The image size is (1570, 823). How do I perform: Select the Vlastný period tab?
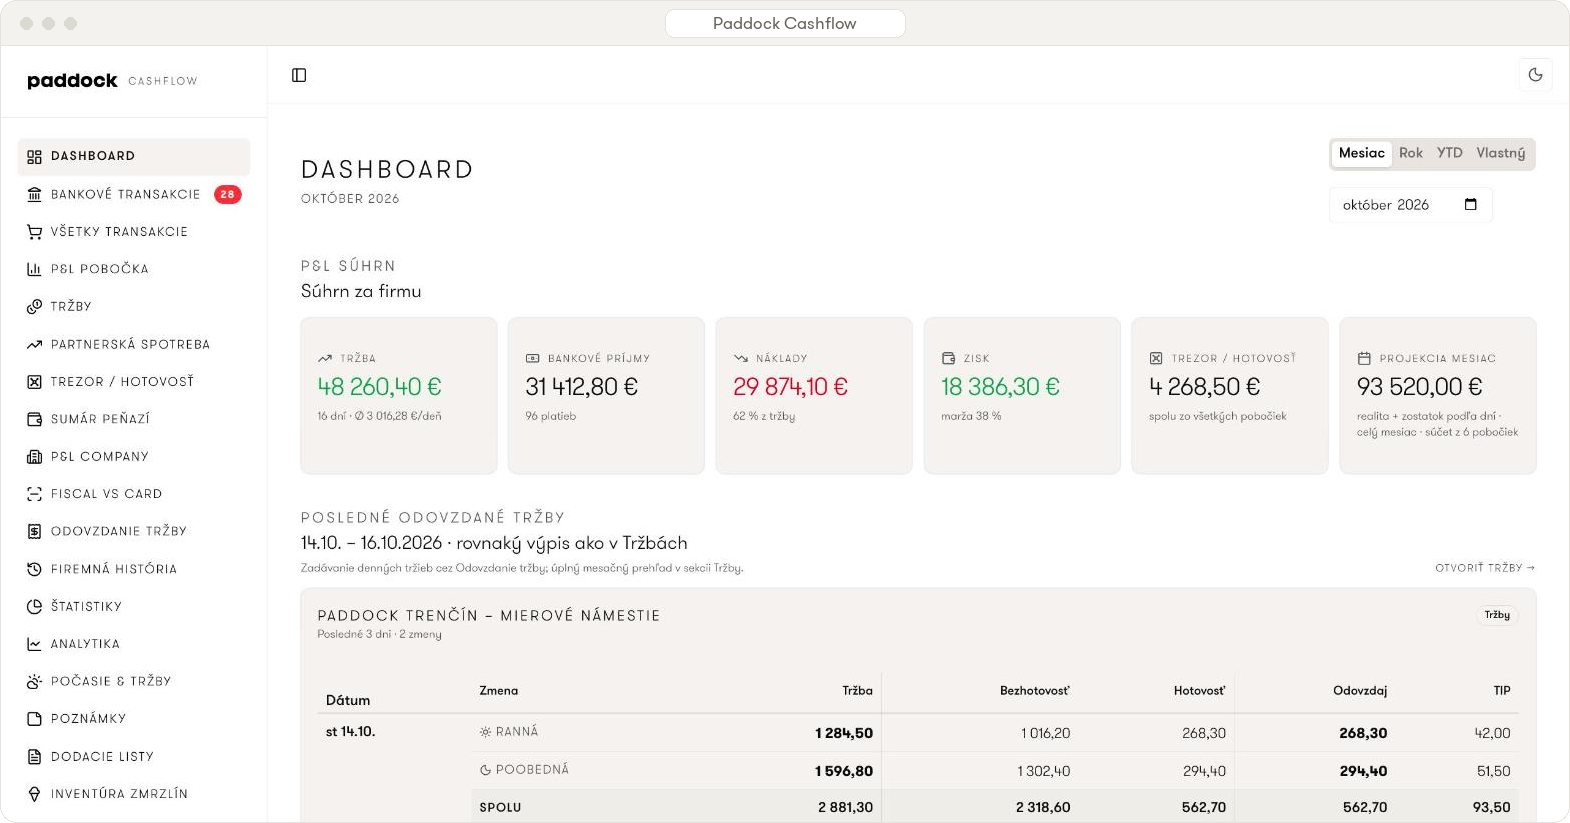coord(1500,153)
